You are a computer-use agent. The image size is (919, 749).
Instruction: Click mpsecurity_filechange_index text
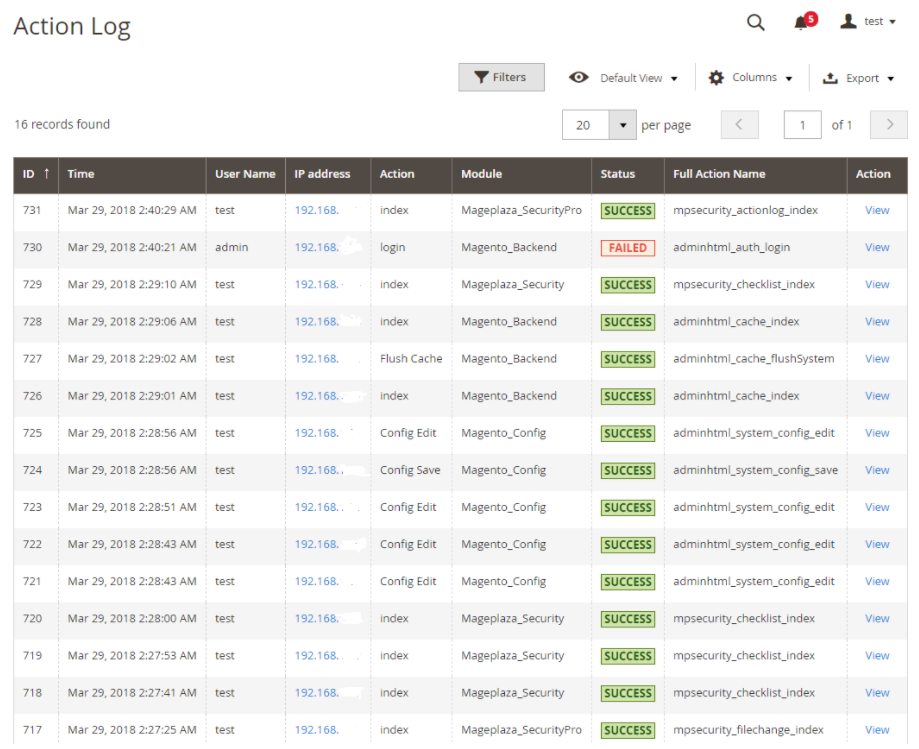tap(748, 730)
